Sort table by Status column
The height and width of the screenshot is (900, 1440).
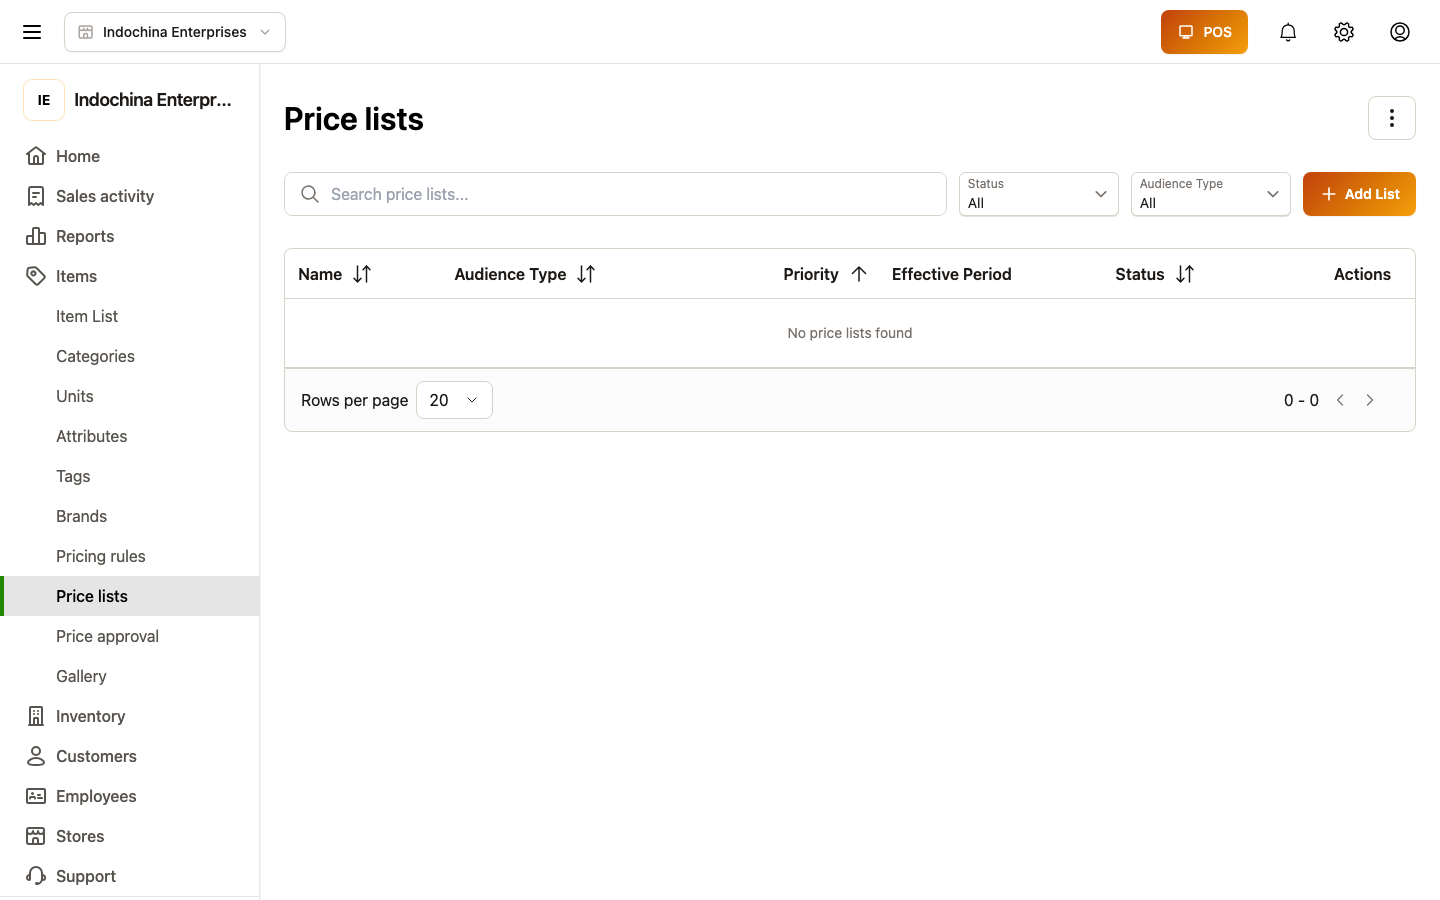pyautogui.click(x=1185, y=274)
